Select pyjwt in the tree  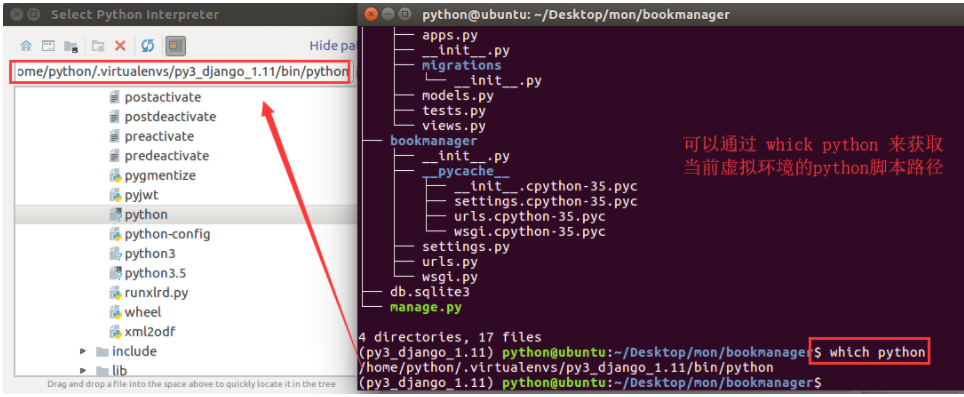coord(142,195)
